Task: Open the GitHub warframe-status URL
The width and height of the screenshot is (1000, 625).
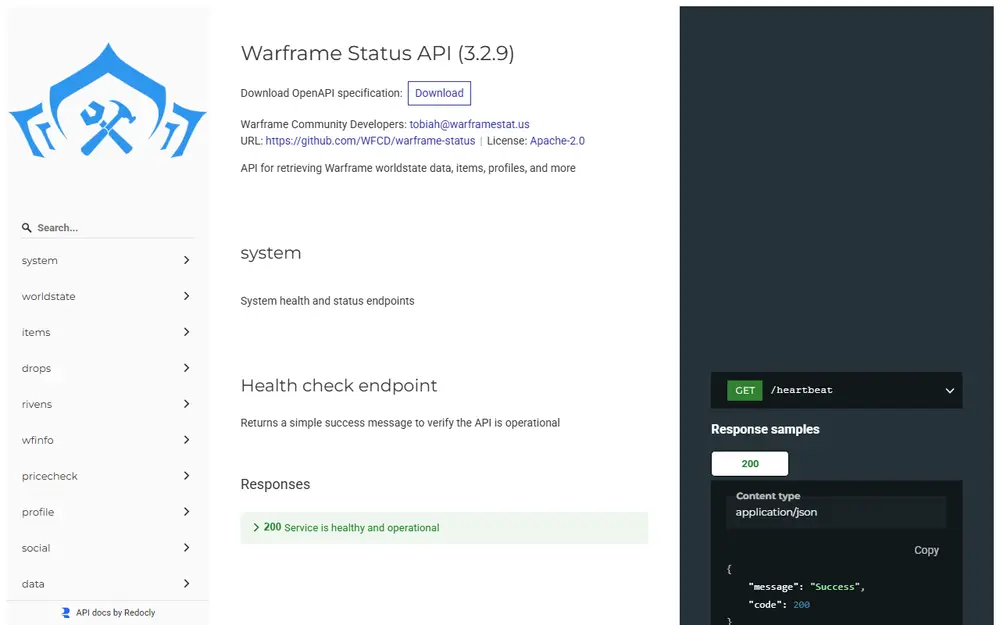Action: click(x=371, y=141)
